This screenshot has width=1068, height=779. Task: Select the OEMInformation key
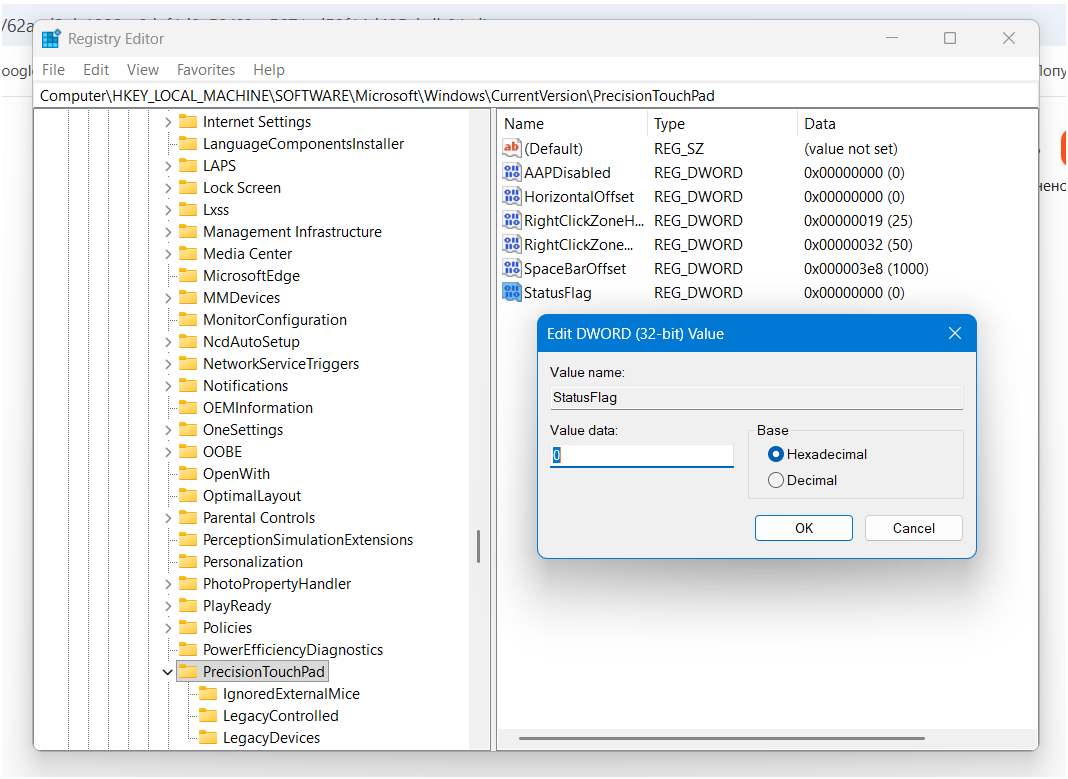point(257,407)
